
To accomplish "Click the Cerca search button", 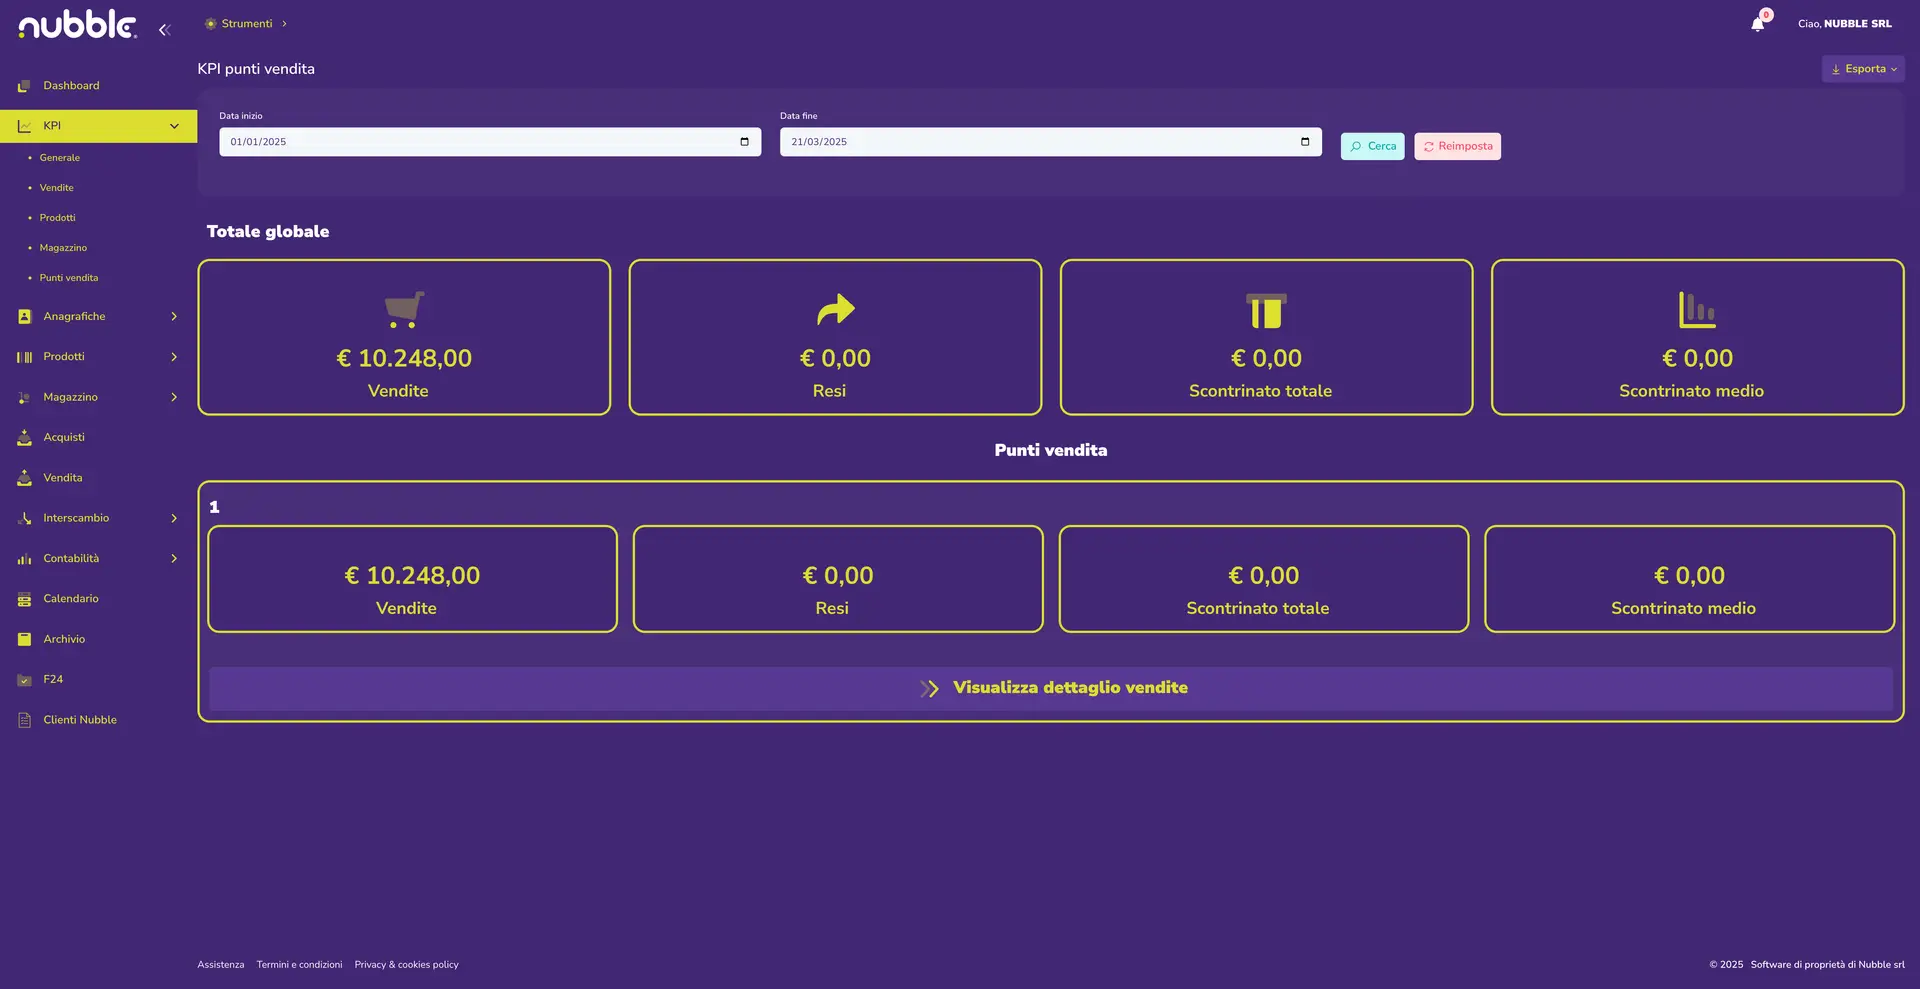I will tap(1372, 147).
